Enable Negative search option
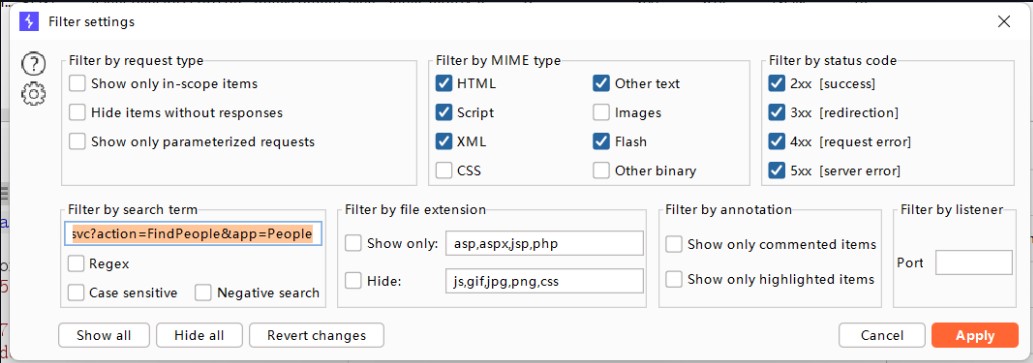Screen dimensions: 1033x363 (x=204, y=293)
